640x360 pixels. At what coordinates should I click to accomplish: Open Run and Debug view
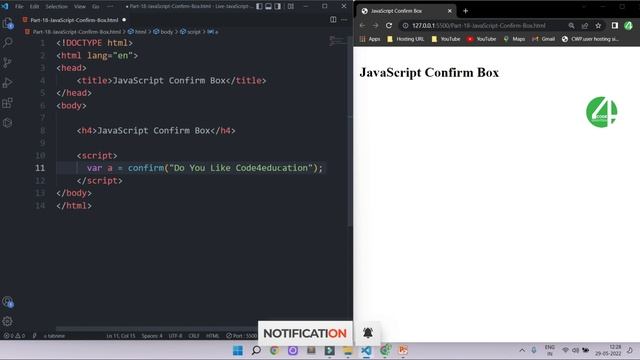click(7, 82)
